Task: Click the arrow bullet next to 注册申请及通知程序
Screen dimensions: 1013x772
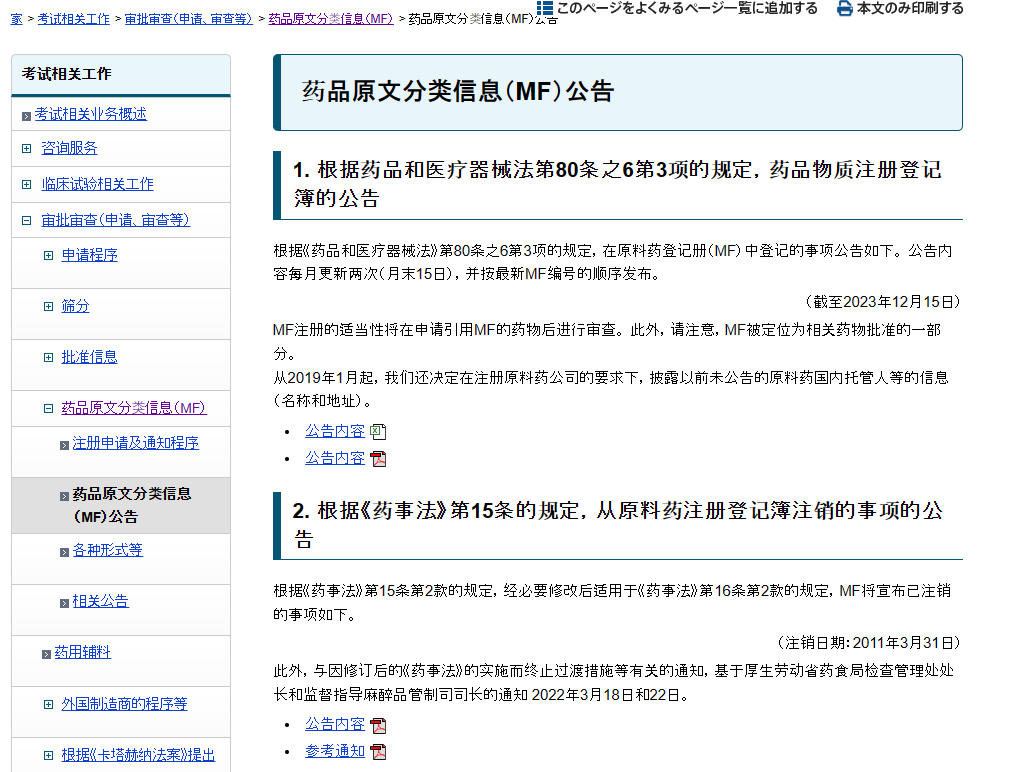Action: click(64, 445)
